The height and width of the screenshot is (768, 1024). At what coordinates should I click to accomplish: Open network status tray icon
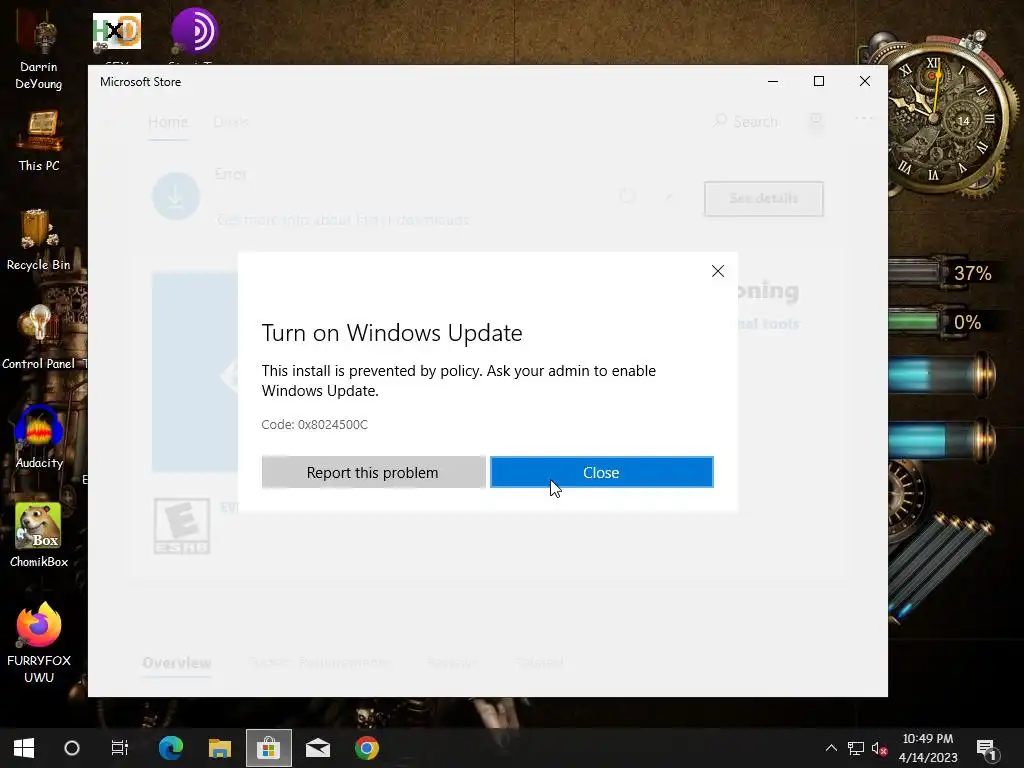pyautogui.click(x=856, y=748)
